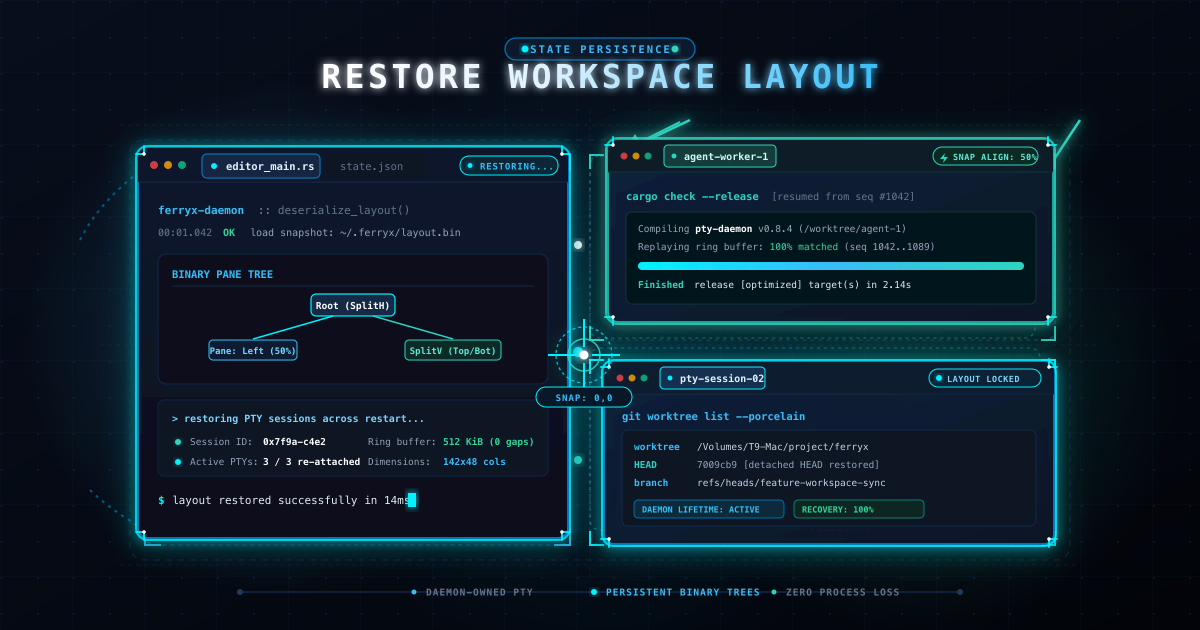Select the pty-session-02 tab
The image size is (1200, 630).
coord(713,378)
